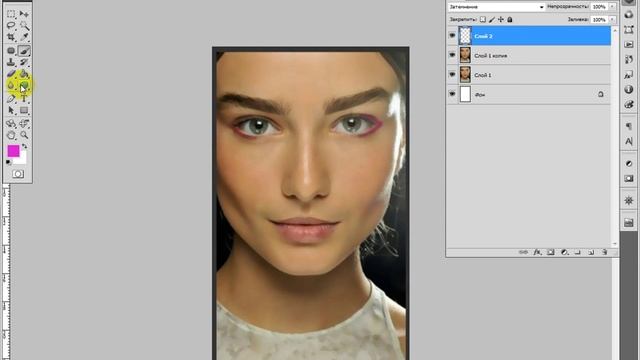Swap foreground and background colors
Viewport: 640px width, 360px height.
click(x=24, y=146)
